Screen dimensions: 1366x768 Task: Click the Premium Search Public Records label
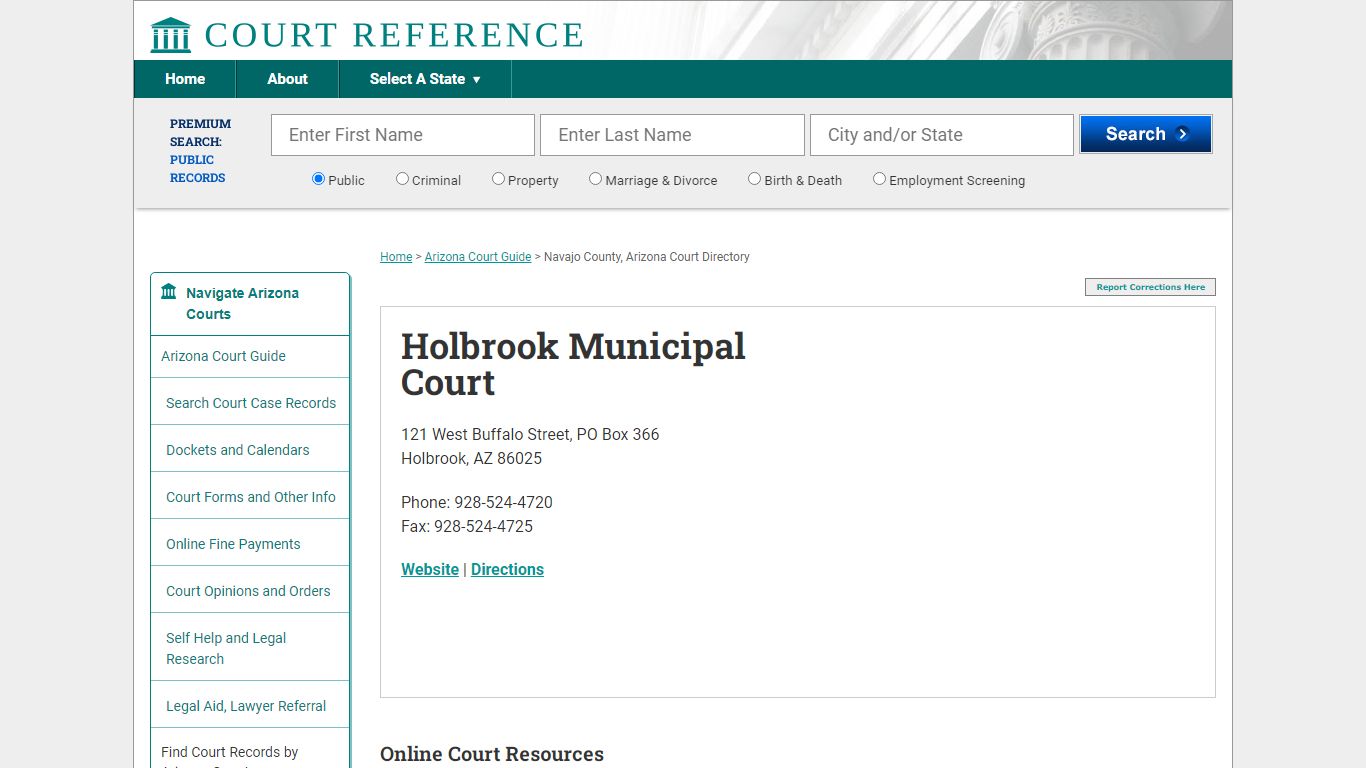tap(200, 151)
